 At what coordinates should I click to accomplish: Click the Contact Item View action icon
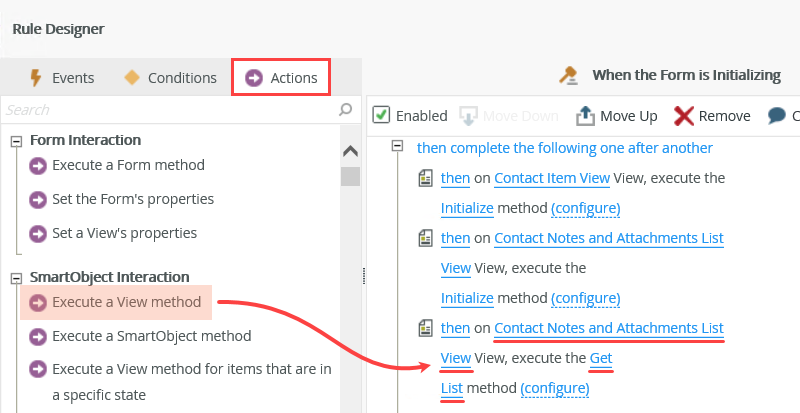pyautogui.click(x=425, y=179)
